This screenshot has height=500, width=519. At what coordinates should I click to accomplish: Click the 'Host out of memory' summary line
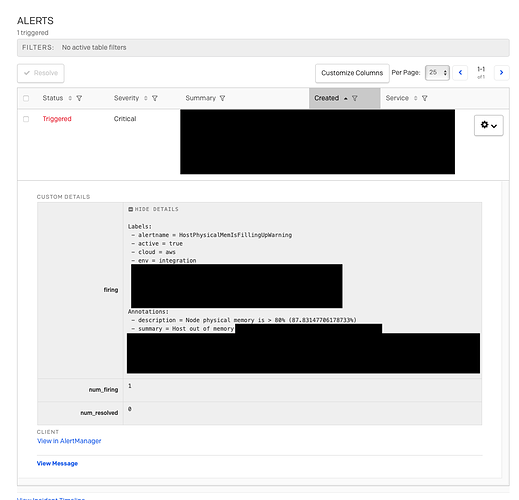183,329
